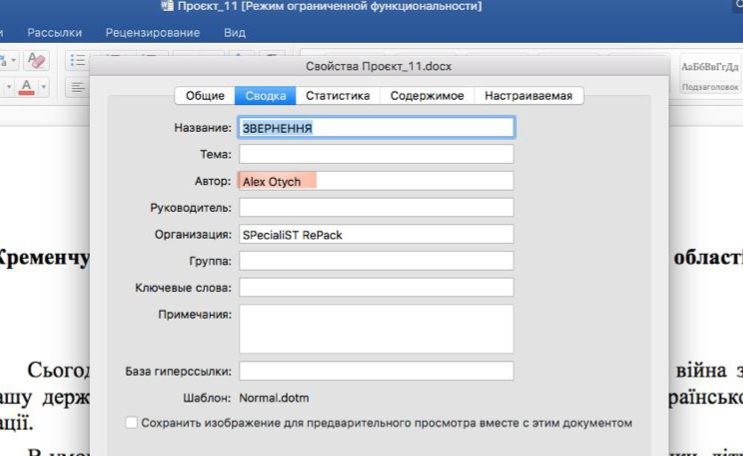Click the bulleted list icon

tap(78, 61)
